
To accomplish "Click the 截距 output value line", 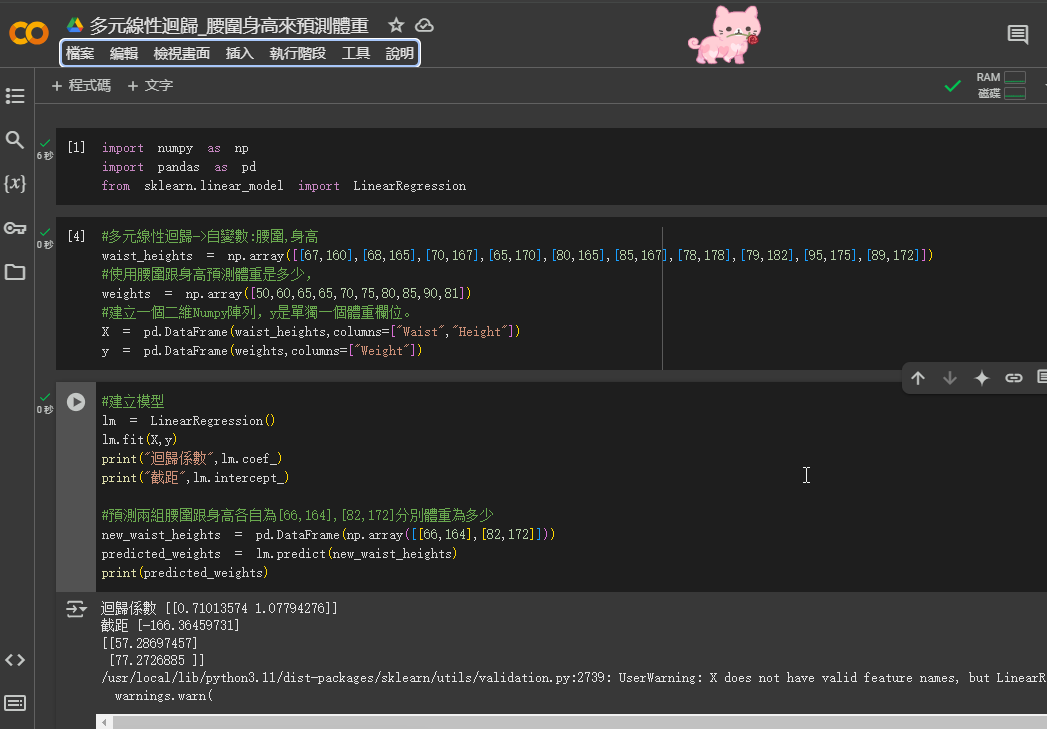I will click(x=170, y=626).
